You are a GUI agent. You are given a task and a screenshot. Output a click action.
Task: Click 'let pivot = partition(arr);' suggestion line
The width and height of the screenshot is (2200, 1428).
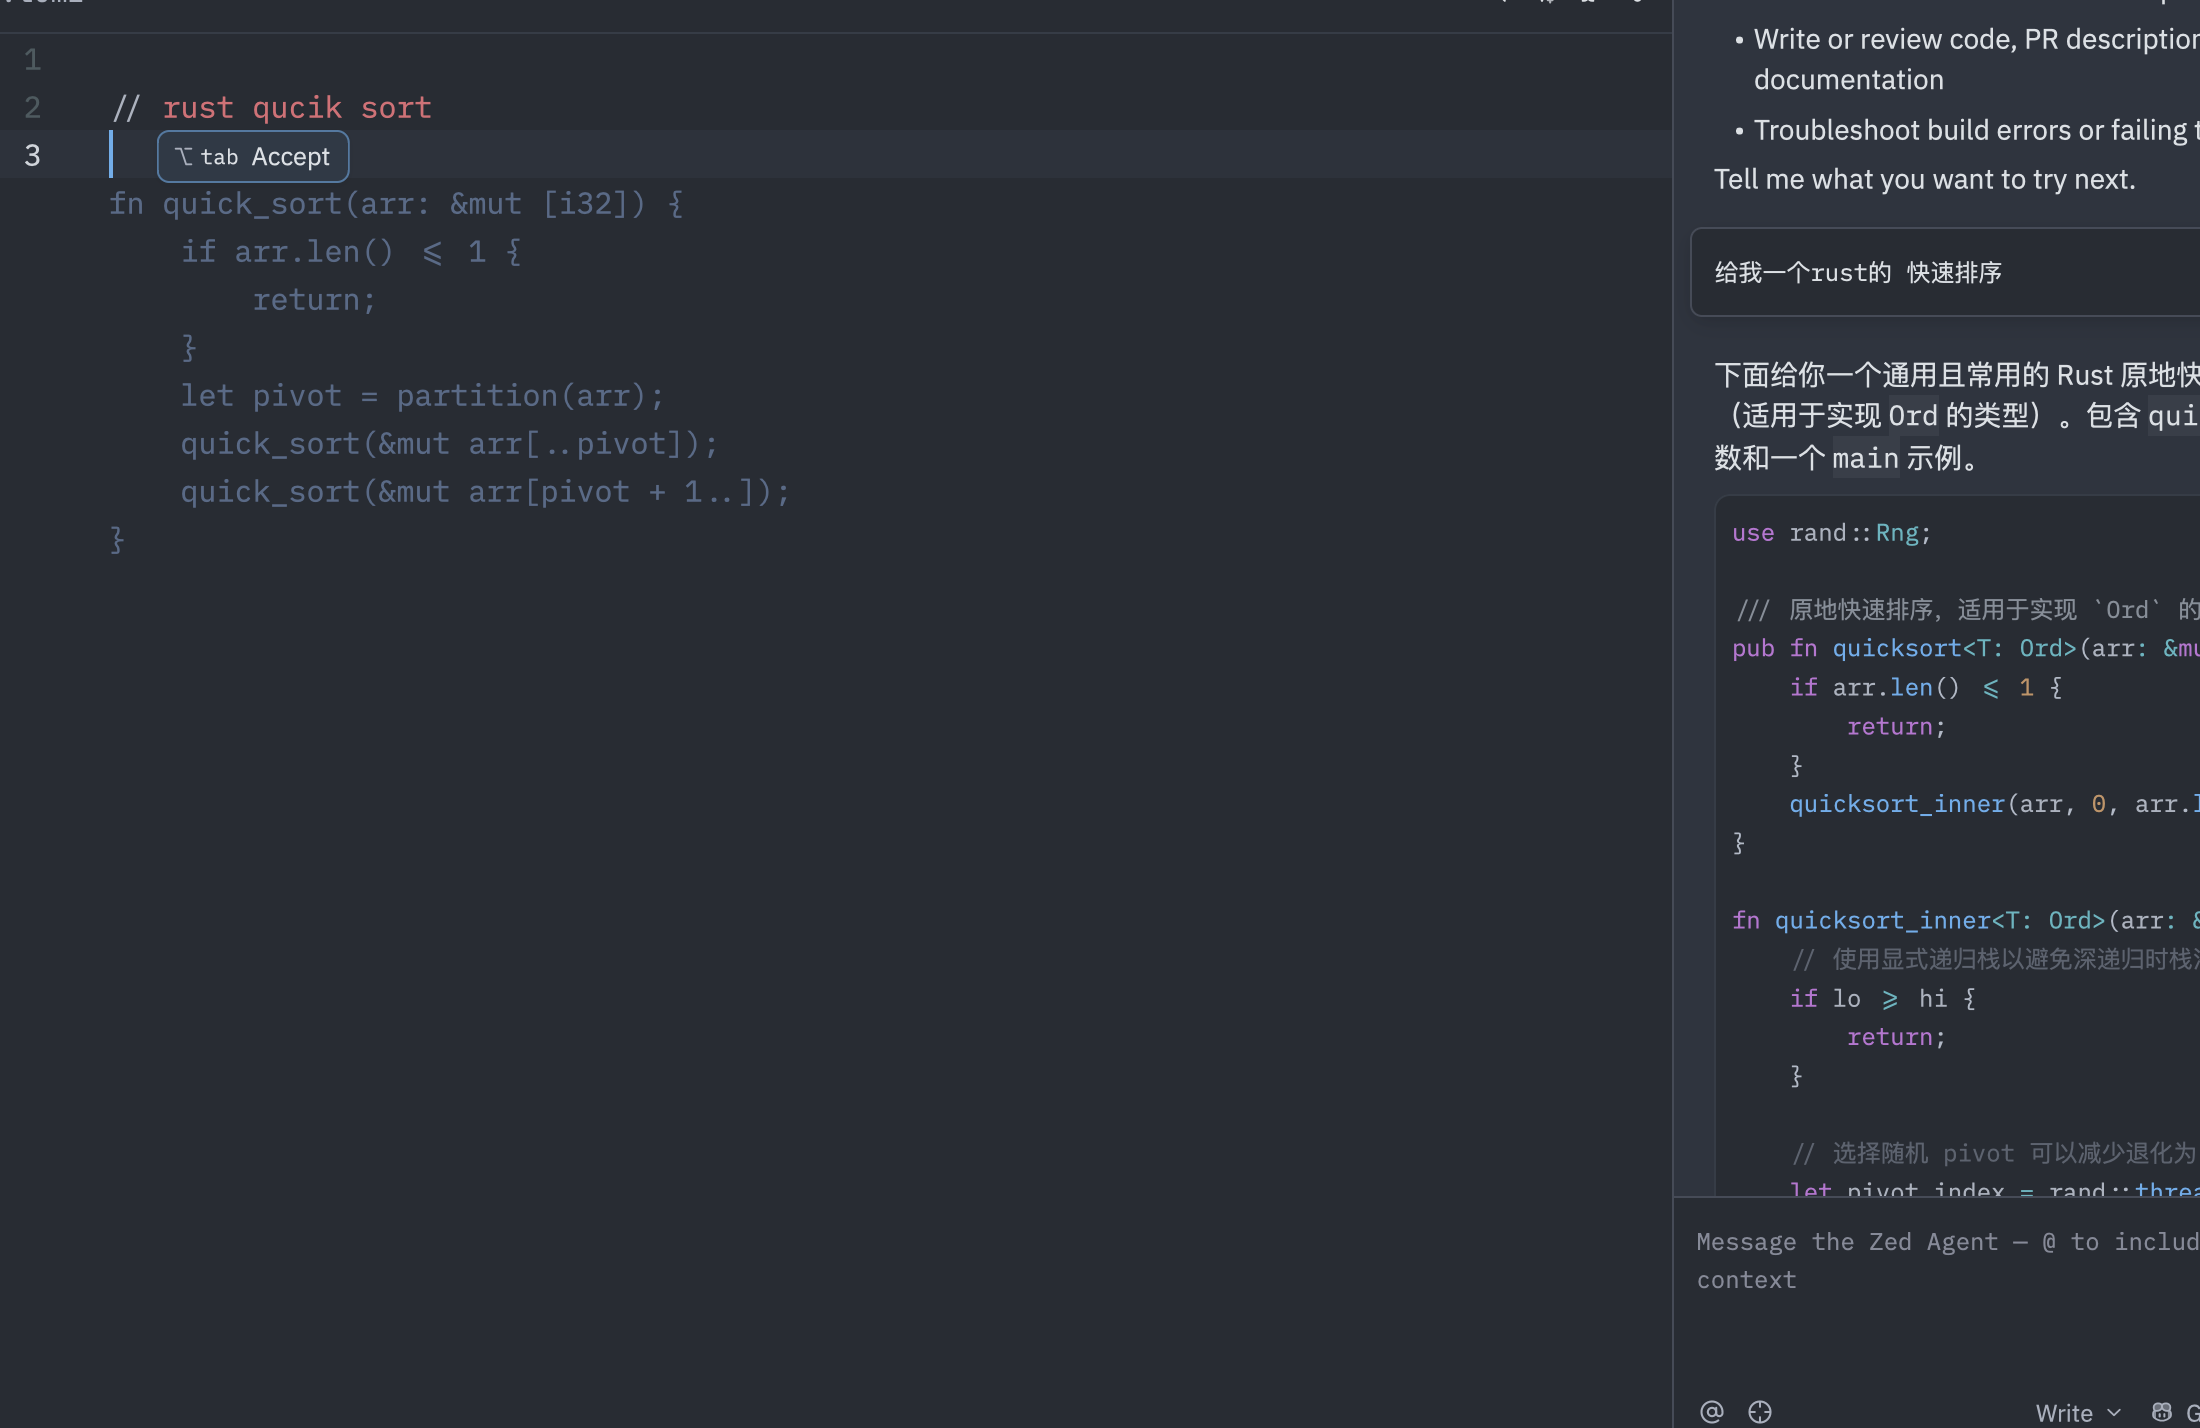421,396
